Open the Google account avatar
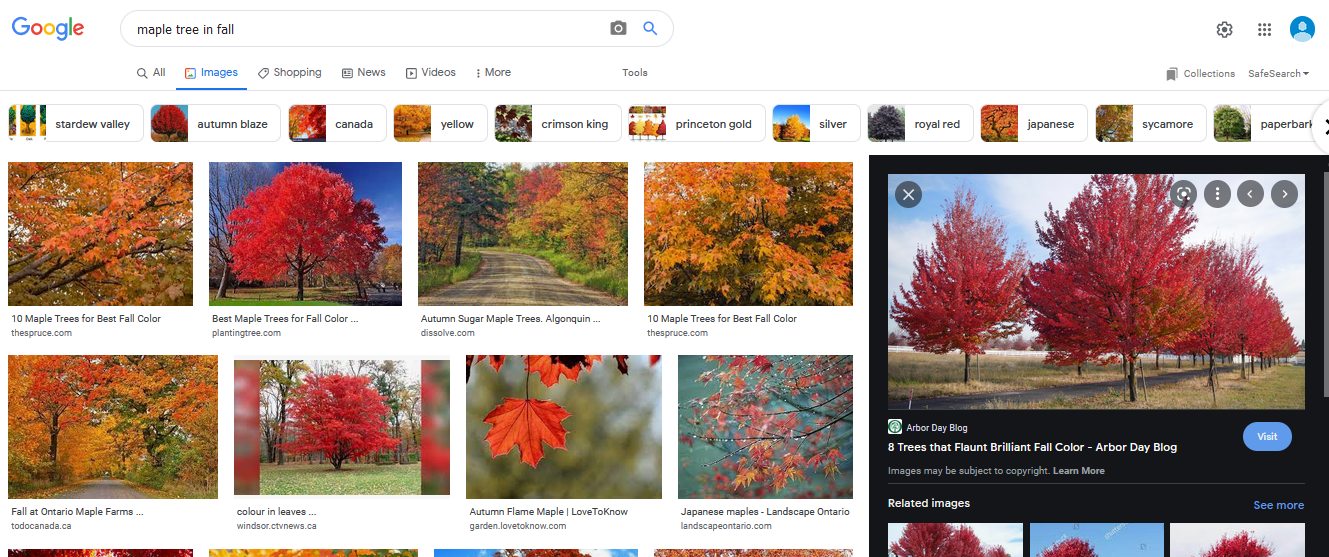The width and height of the screenshot is (1329, 557). point(1302,29)
